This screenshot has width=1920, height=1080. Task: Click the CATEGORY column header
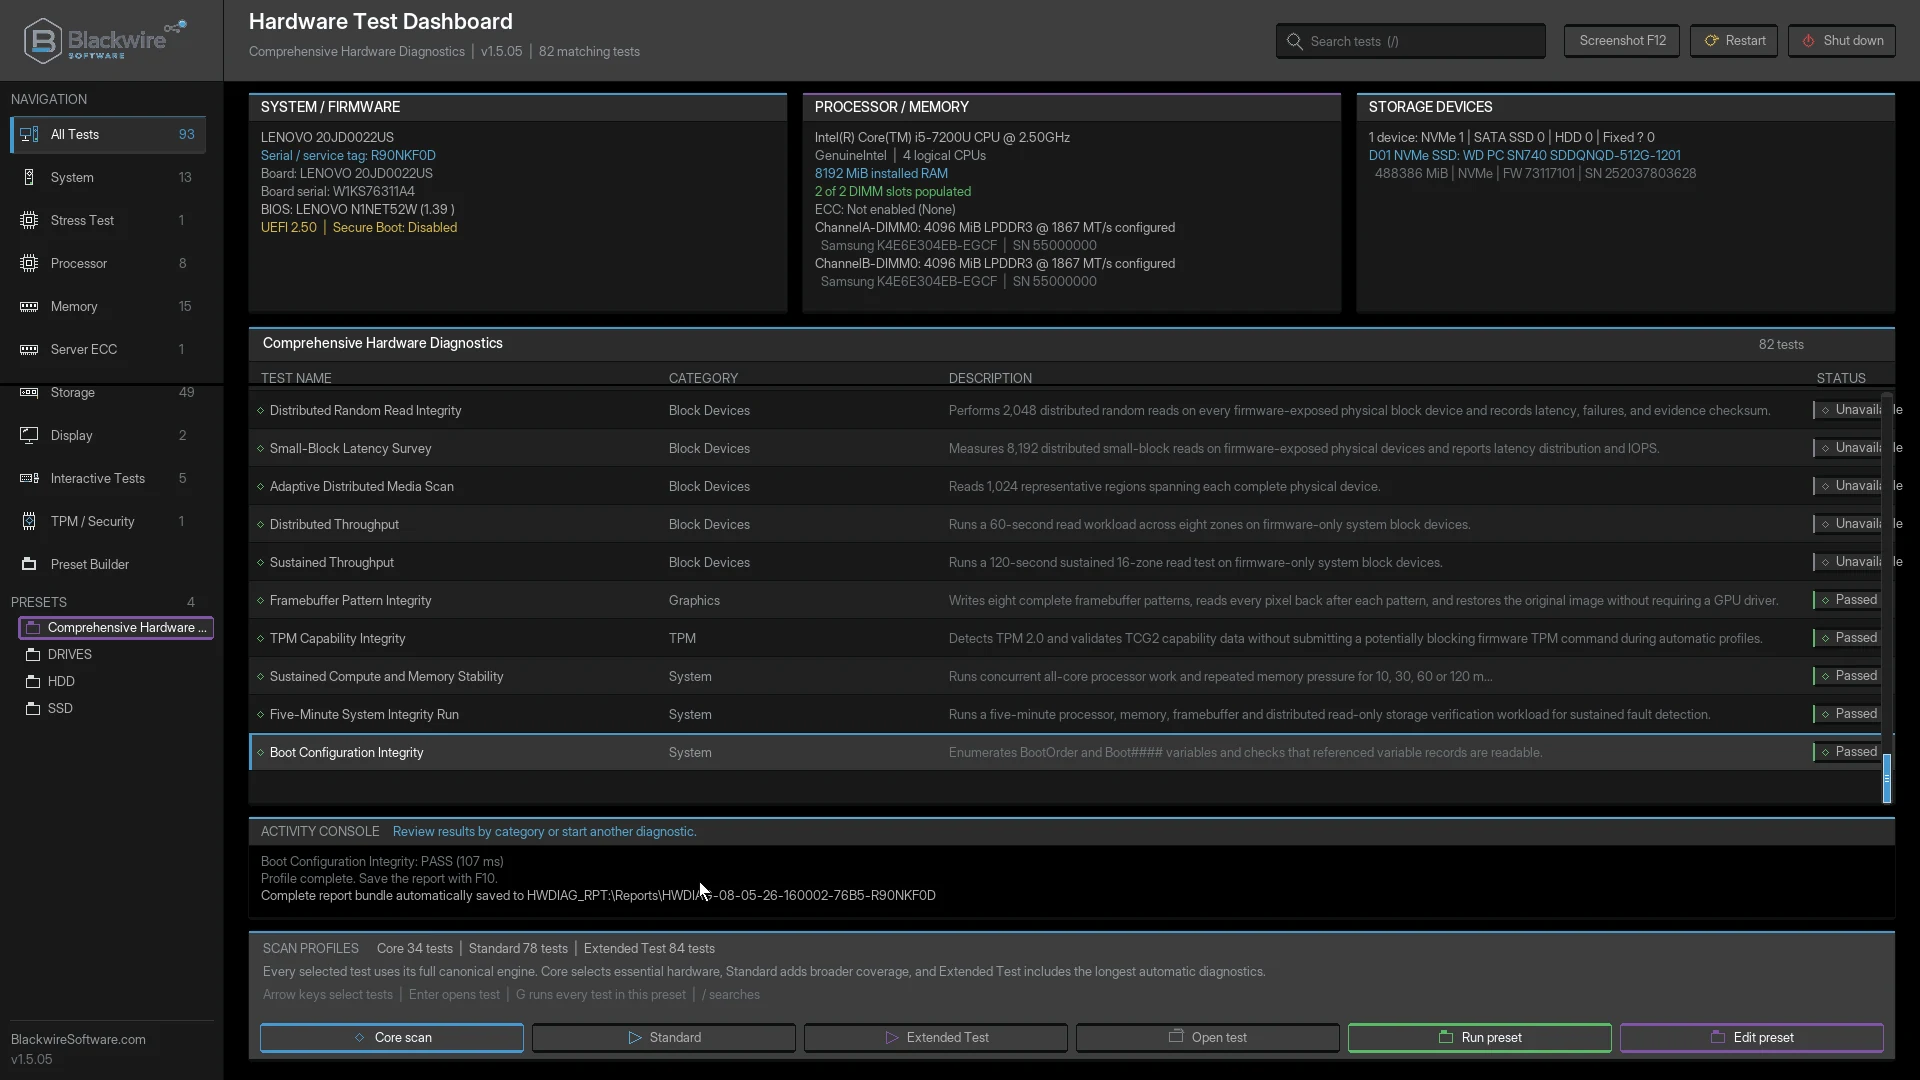(703, 379)
